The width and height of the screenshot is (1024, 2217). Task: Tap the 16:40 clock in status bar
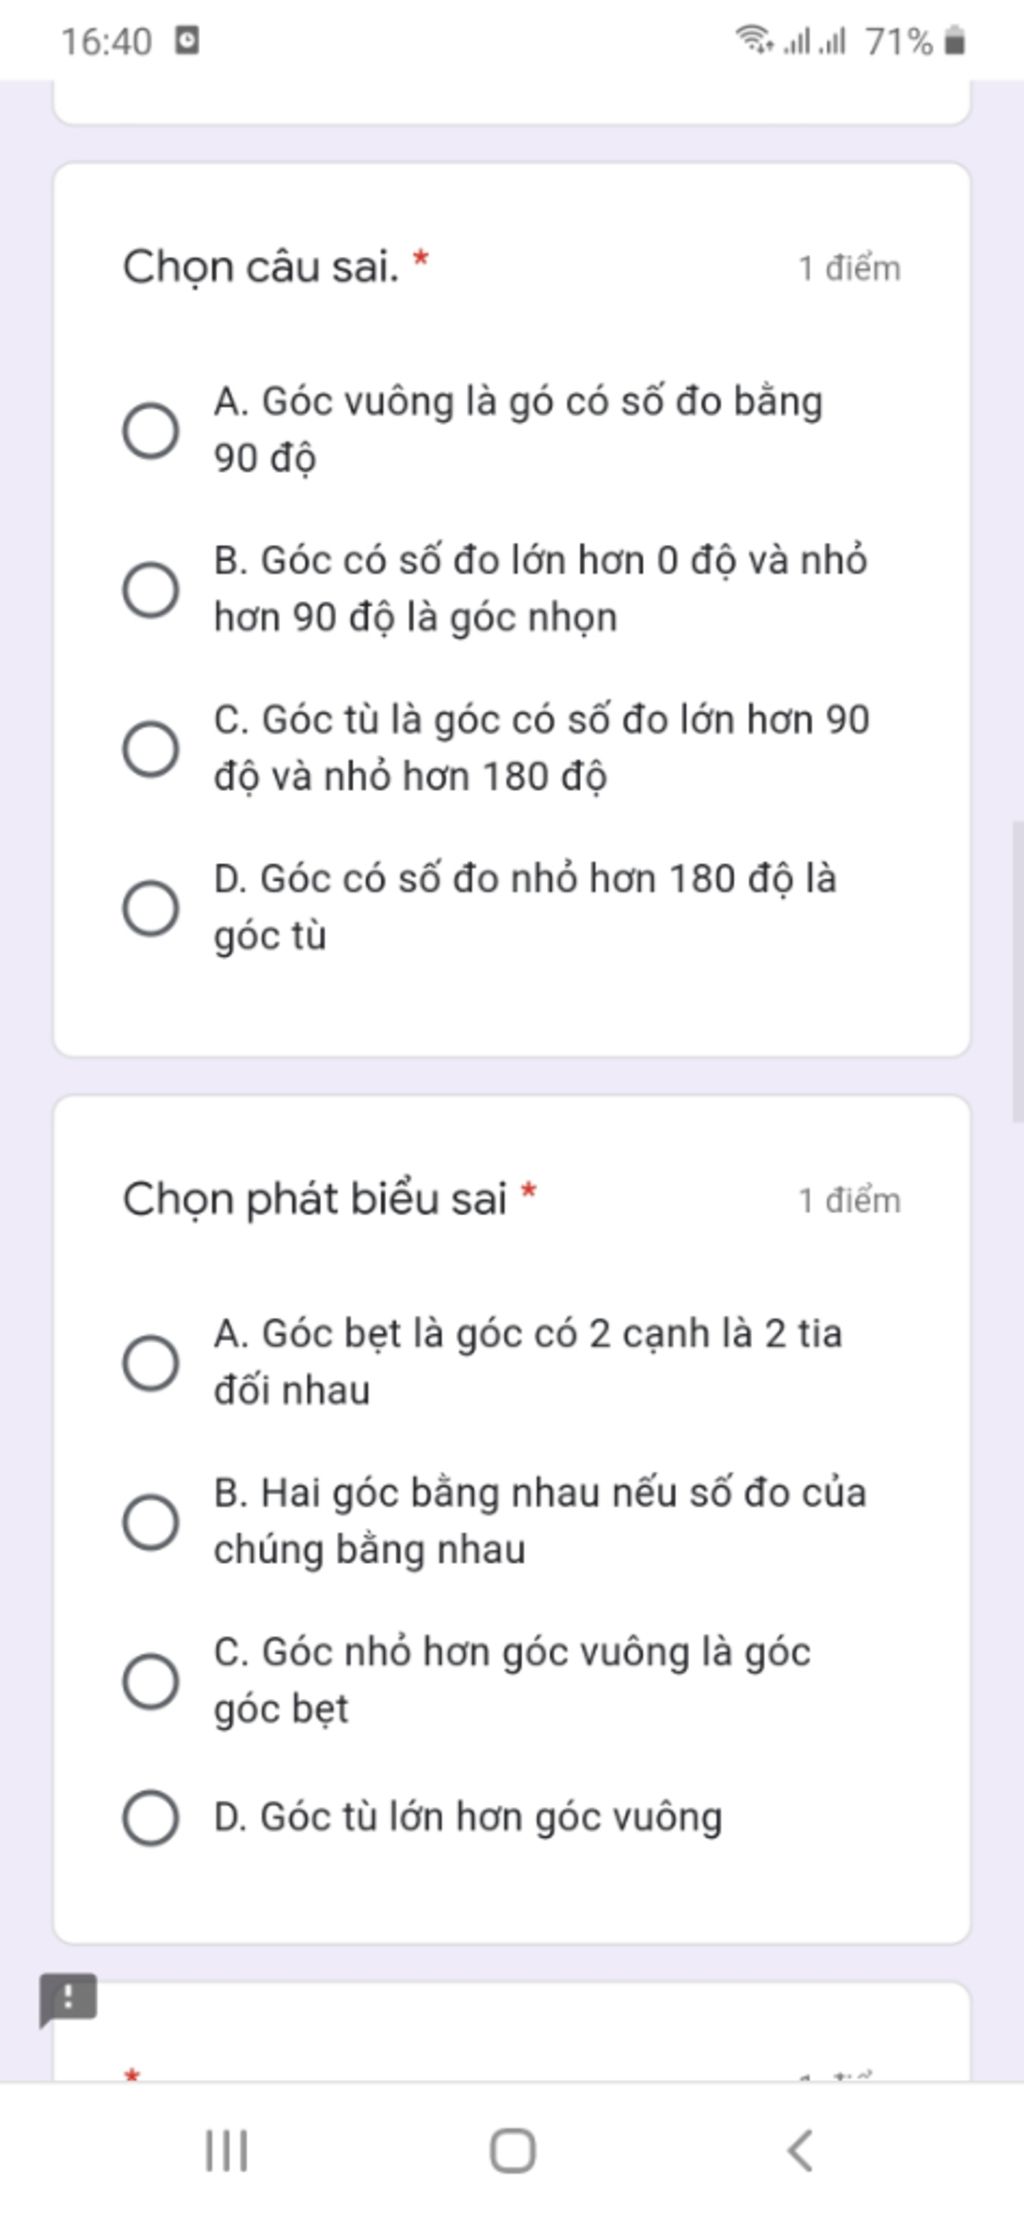[106, 41]
